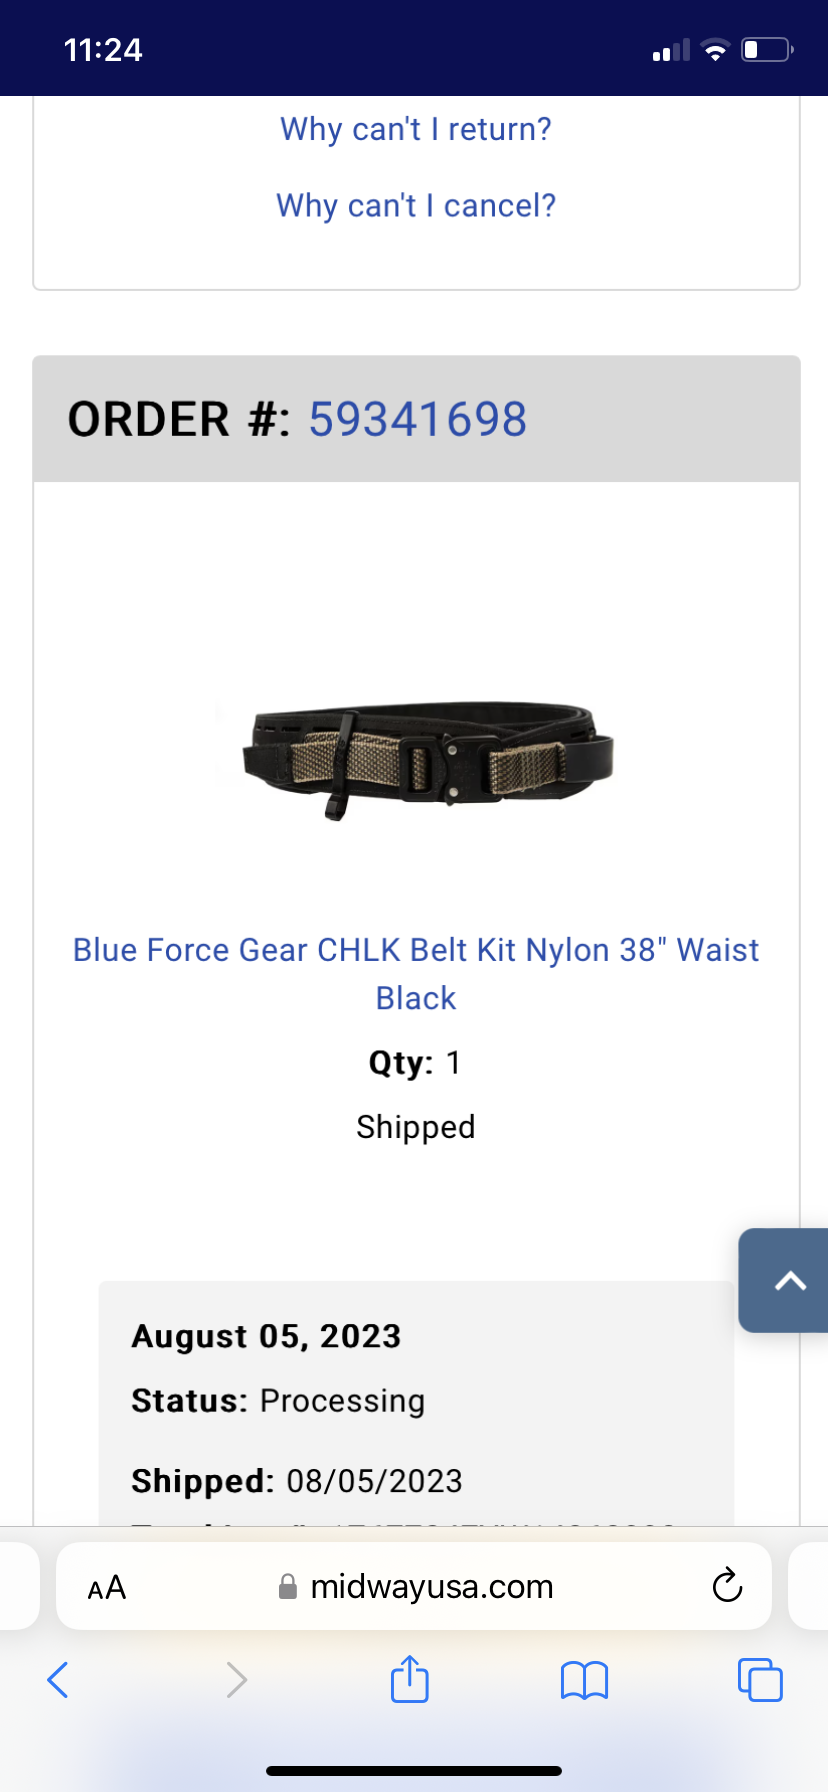Viewport: 828px width, 1792px height.
Task: Tap the padlock icon in address bar
Action: click(288, 1586)
